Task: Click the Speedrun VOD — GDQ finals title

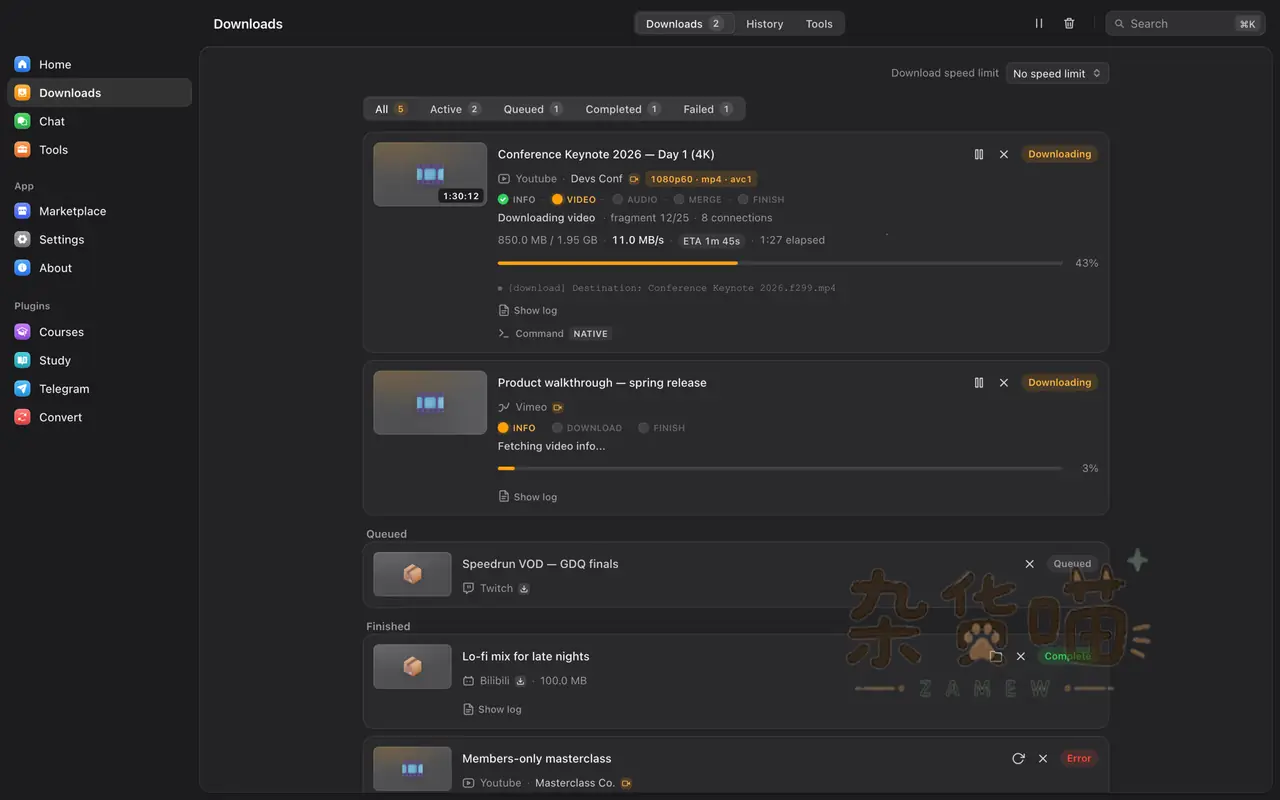Action: 540,564
